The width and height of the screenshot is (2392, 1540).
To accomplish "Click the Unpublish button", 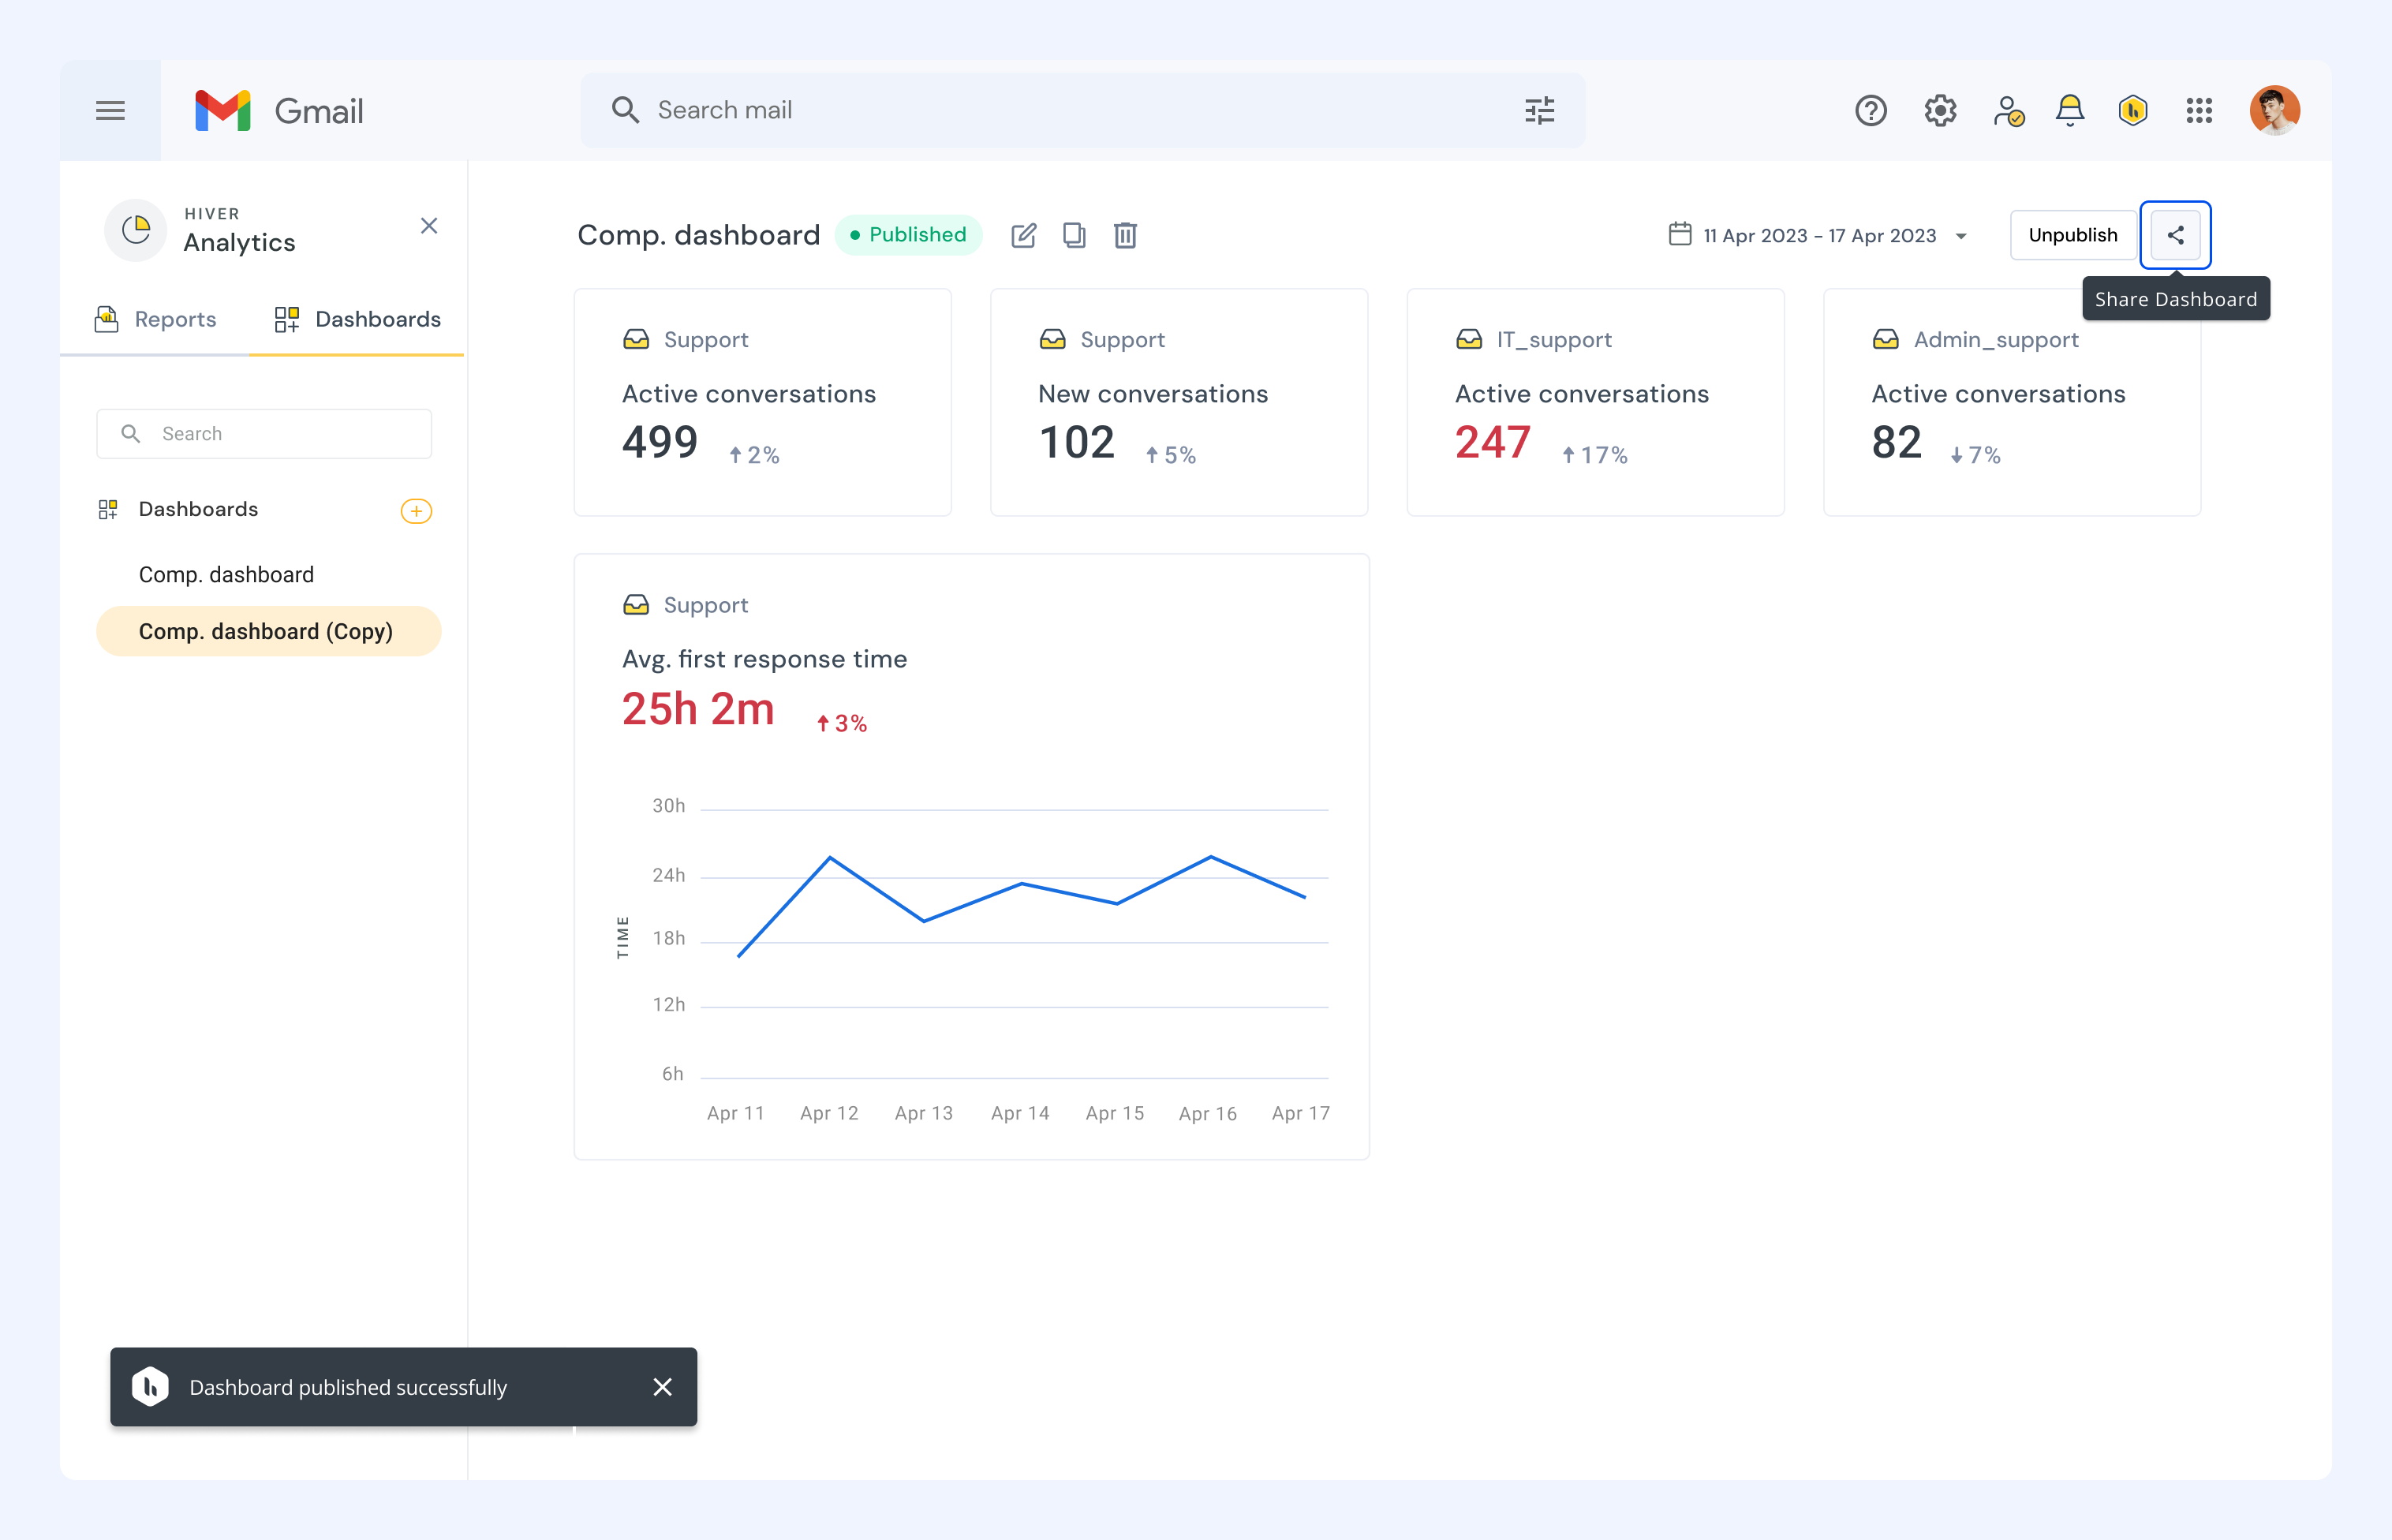I will pyautogui.click(x=2072, y=235).
